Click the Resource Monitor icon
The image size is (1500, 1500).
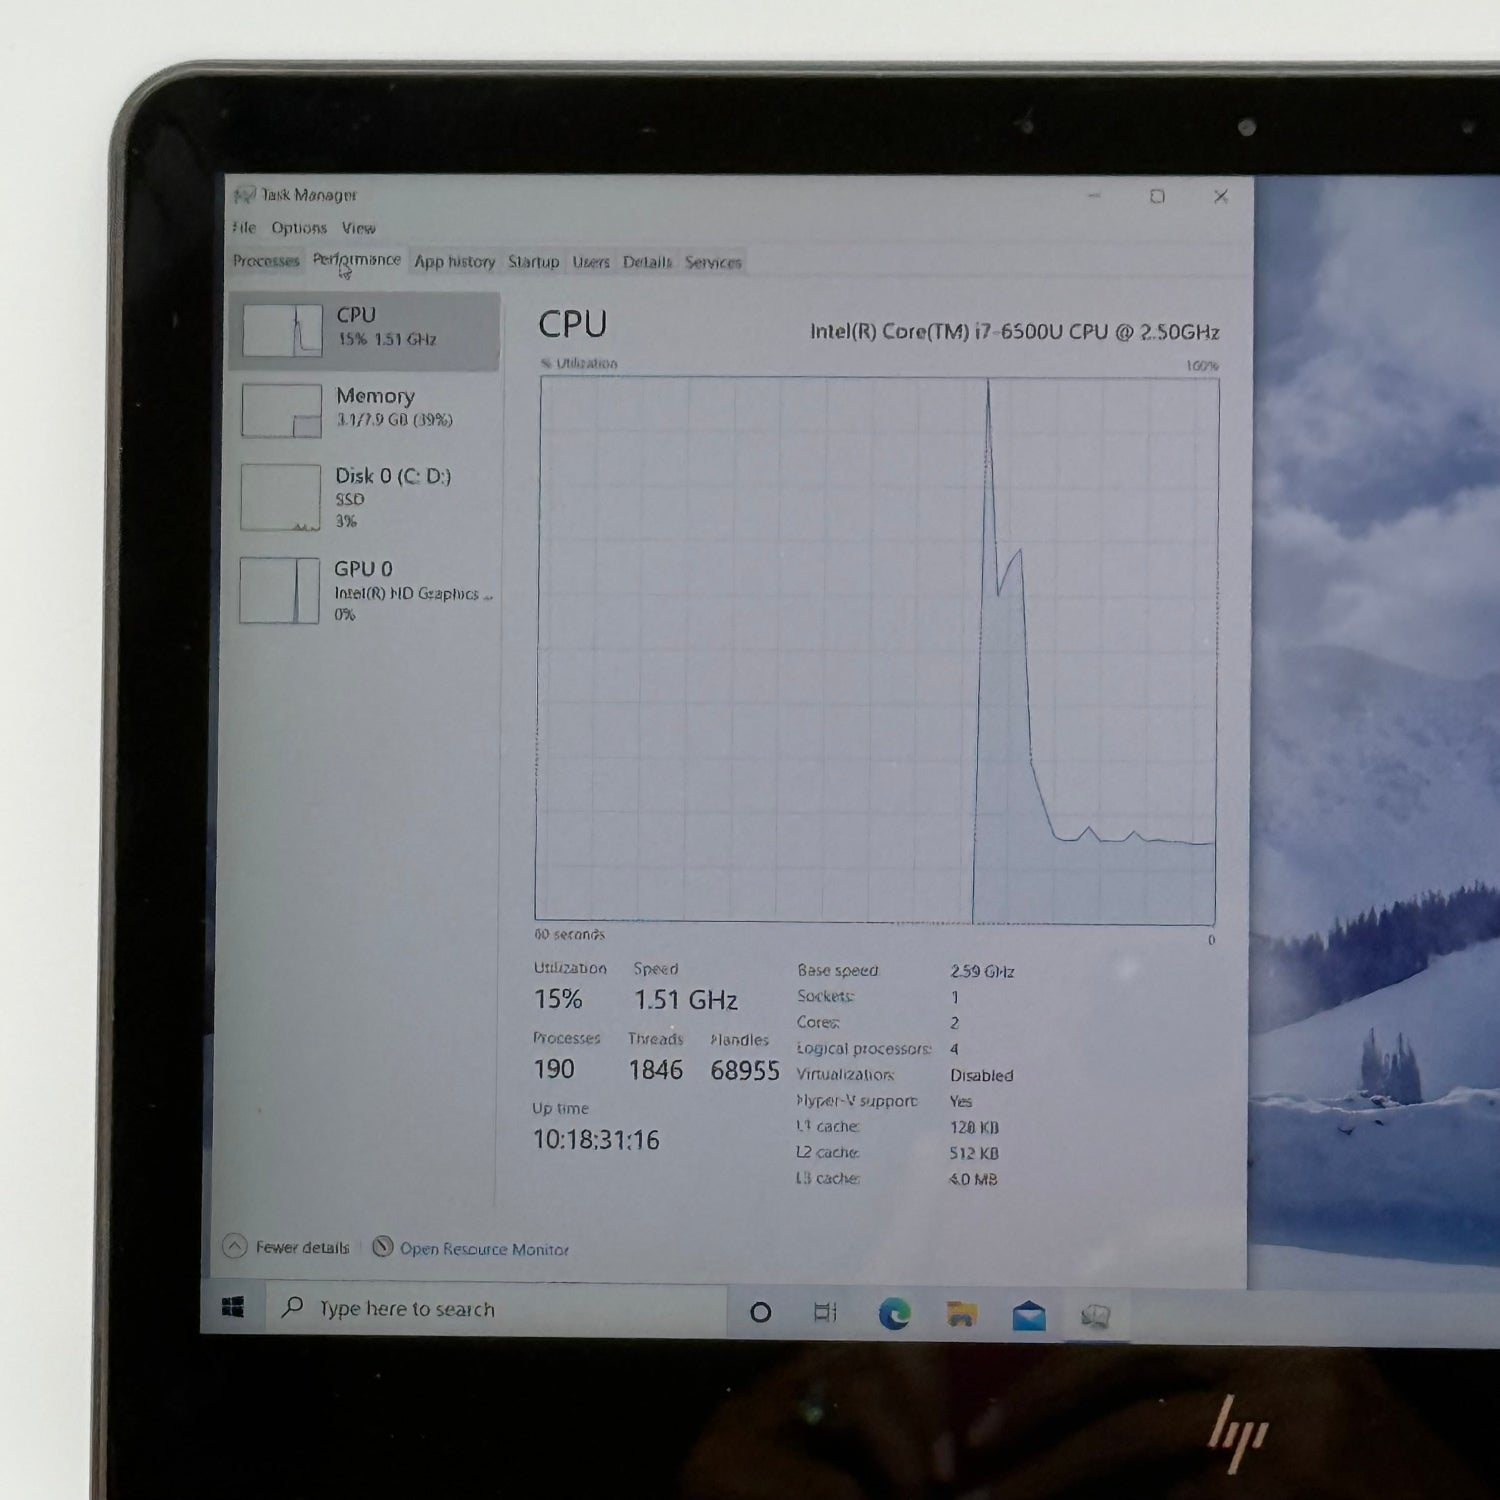pyautogui.click(x=382, y=1247)
